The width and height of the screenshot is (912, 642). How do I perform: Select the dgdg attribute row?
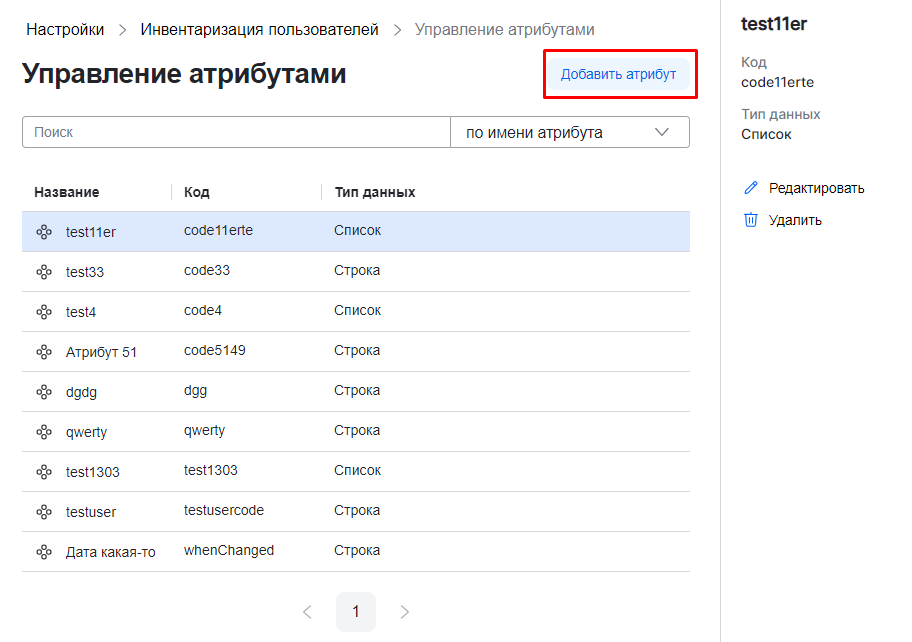click(355, 391)
